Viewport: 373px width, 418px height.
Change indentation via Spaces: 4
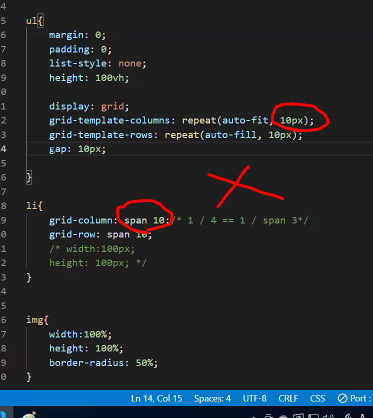click(x=212, y=398)
